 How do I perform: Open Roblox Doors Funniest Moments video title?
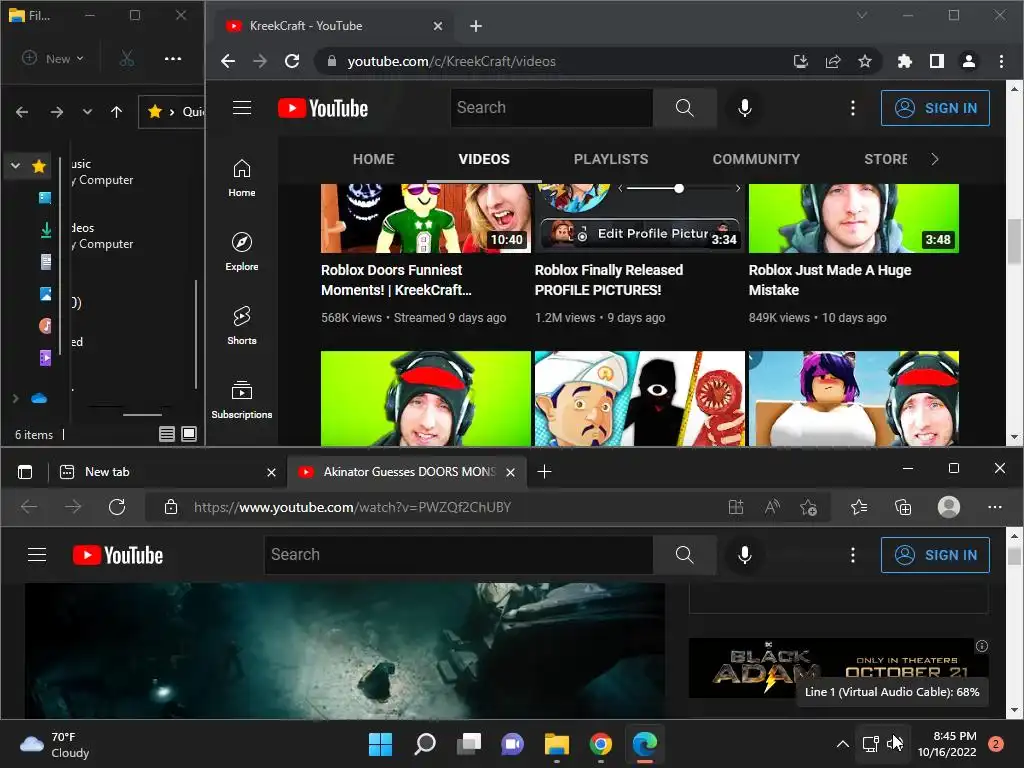396,280
